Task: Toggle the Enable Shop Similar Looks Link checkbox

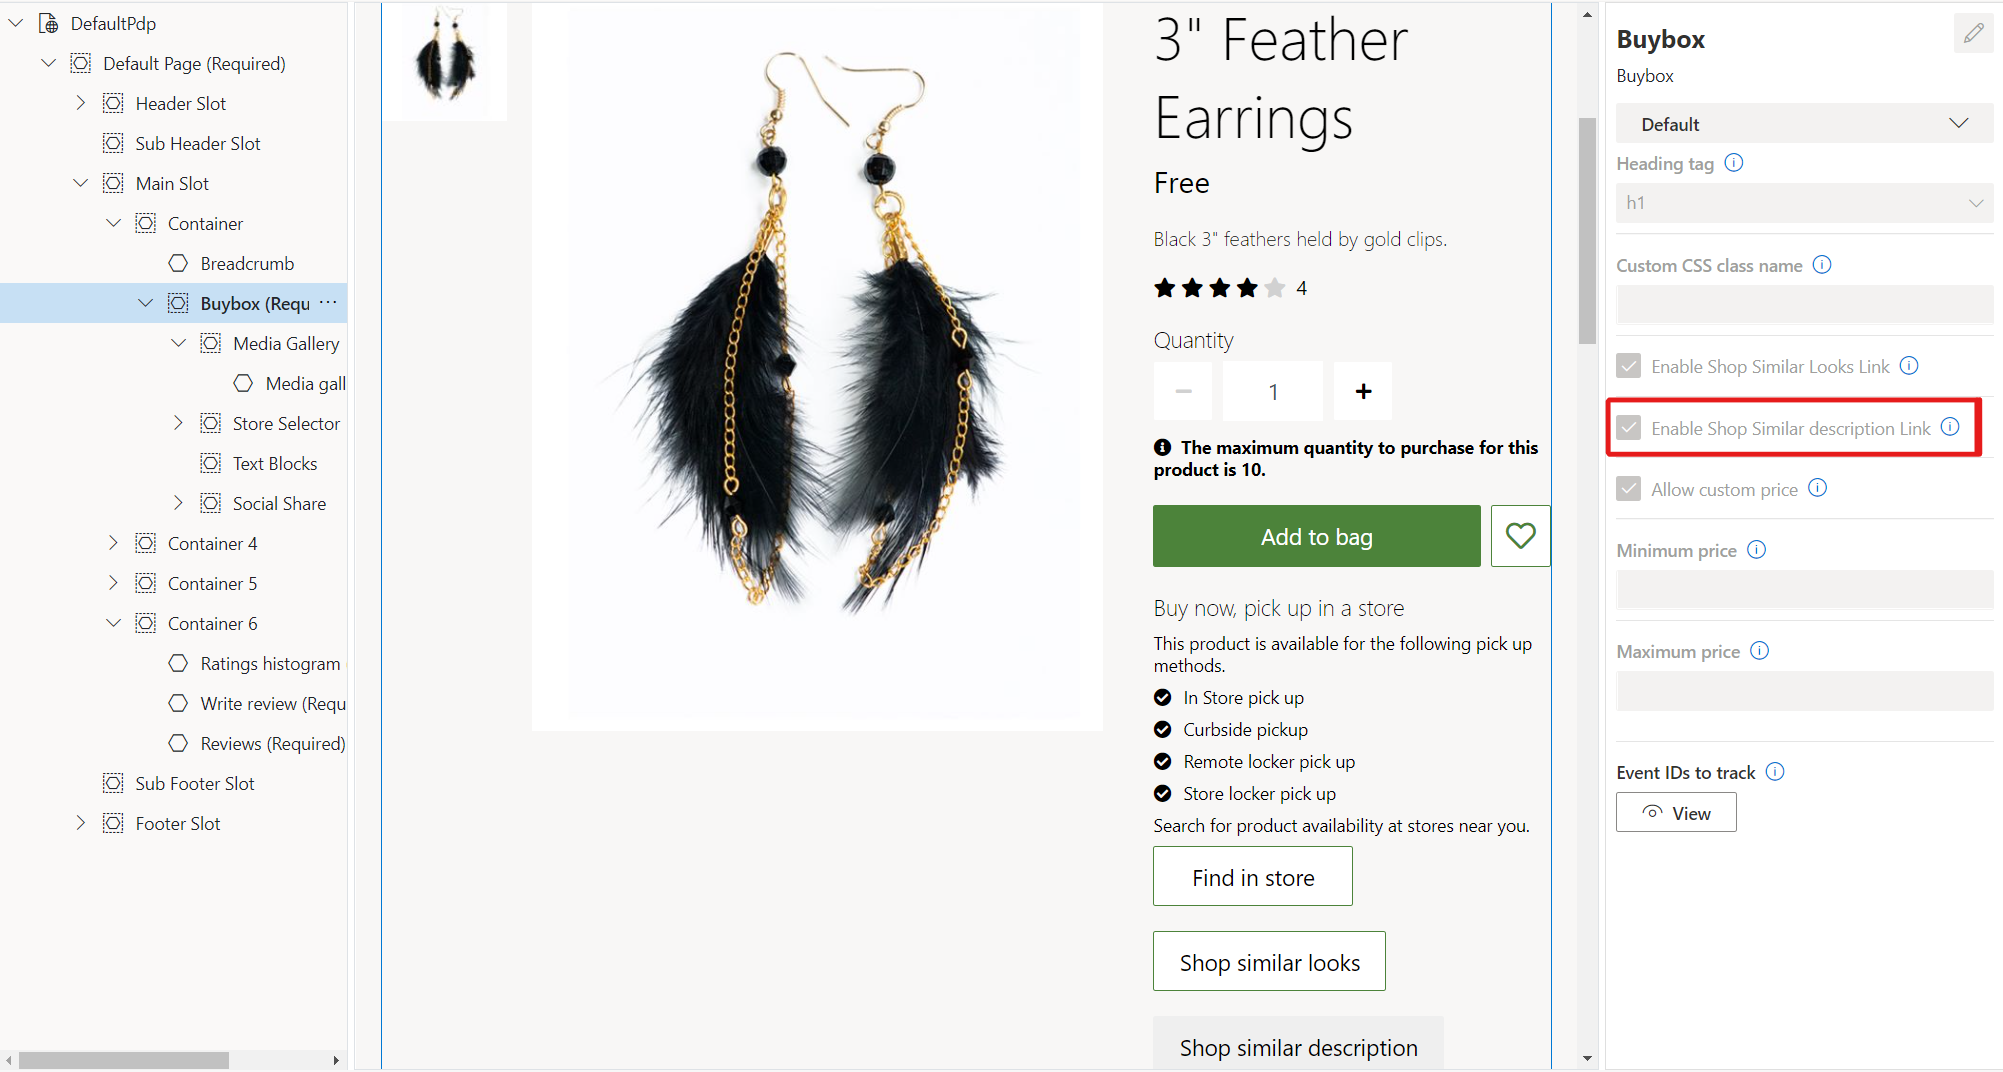Action: tap(1628, 366)
